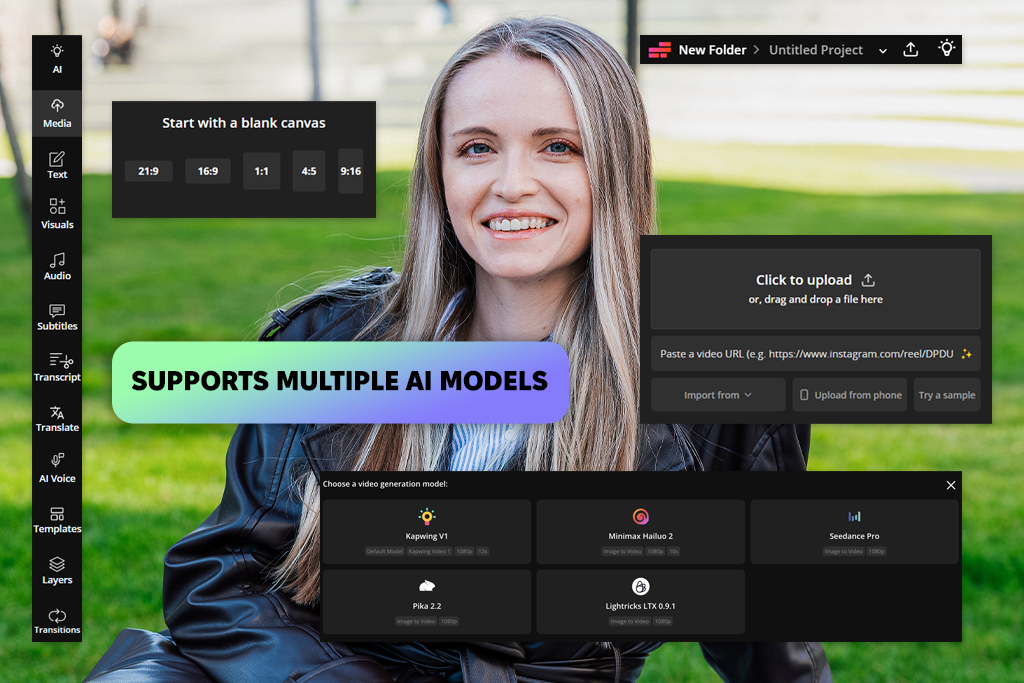The image size is (1024, 683).
Task: Click the Kapwing logo in header
Action: [x=660, y=50]
